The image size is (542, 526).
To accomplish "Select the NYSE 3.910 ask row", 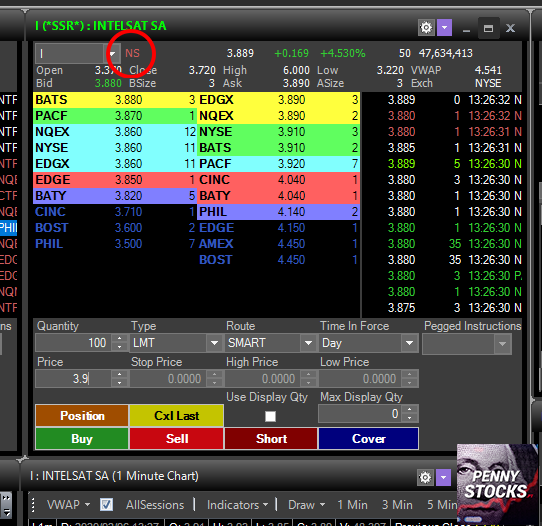I will [279, 132].
